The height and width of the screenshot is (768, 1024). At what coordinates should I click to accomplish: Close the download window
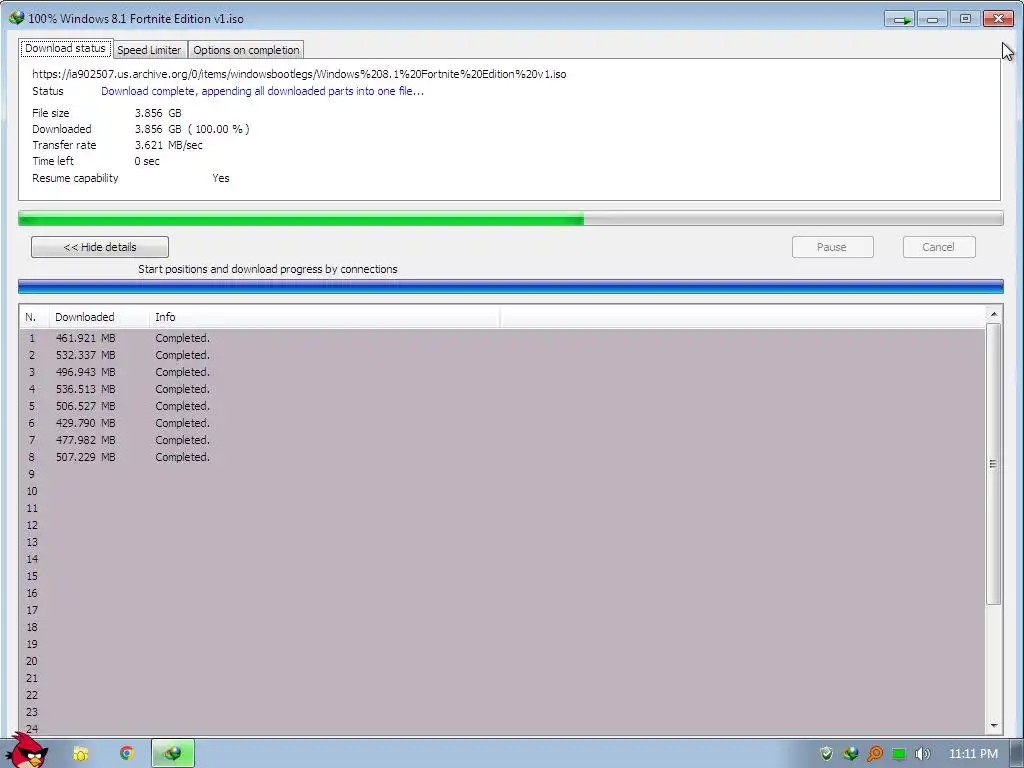pyautogui.click(x=999, y=19)
